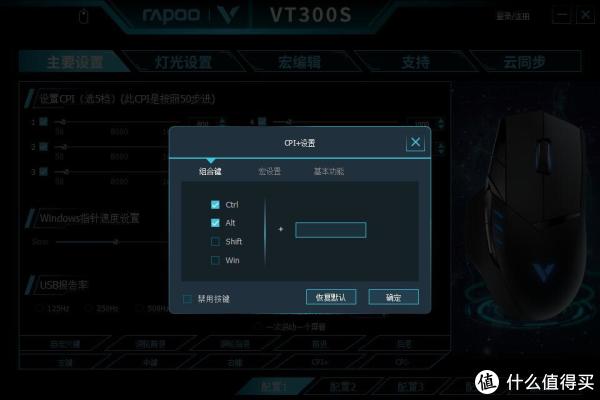This screenshot has width=600, height=400.
Task: Switch to the 宏设置 tab in dialog
Action: [269, 171]
